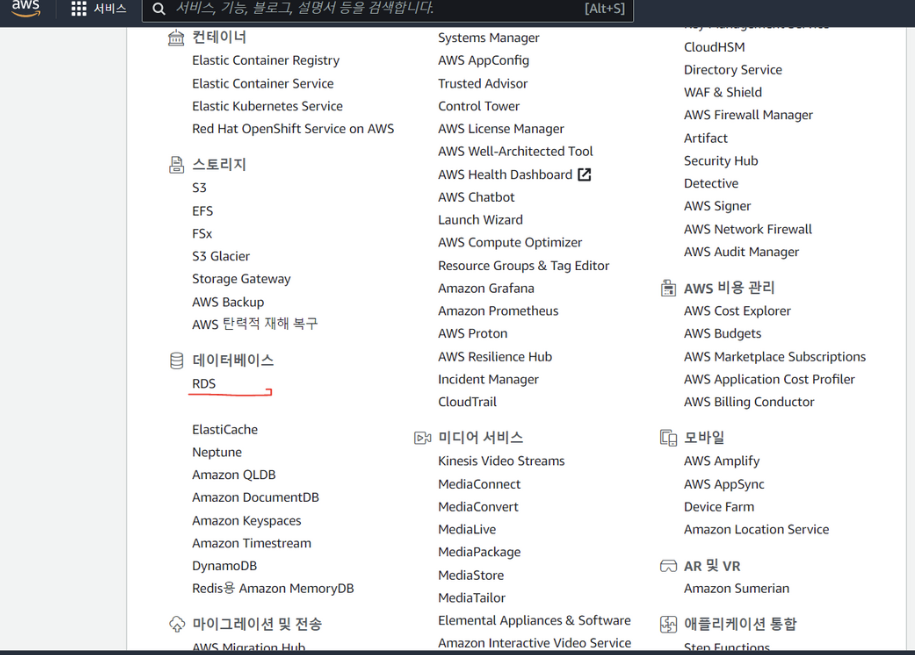Click the 데이터베이스 category icon
The height and width of the screenshot is (655, 915).
(176, 361)
